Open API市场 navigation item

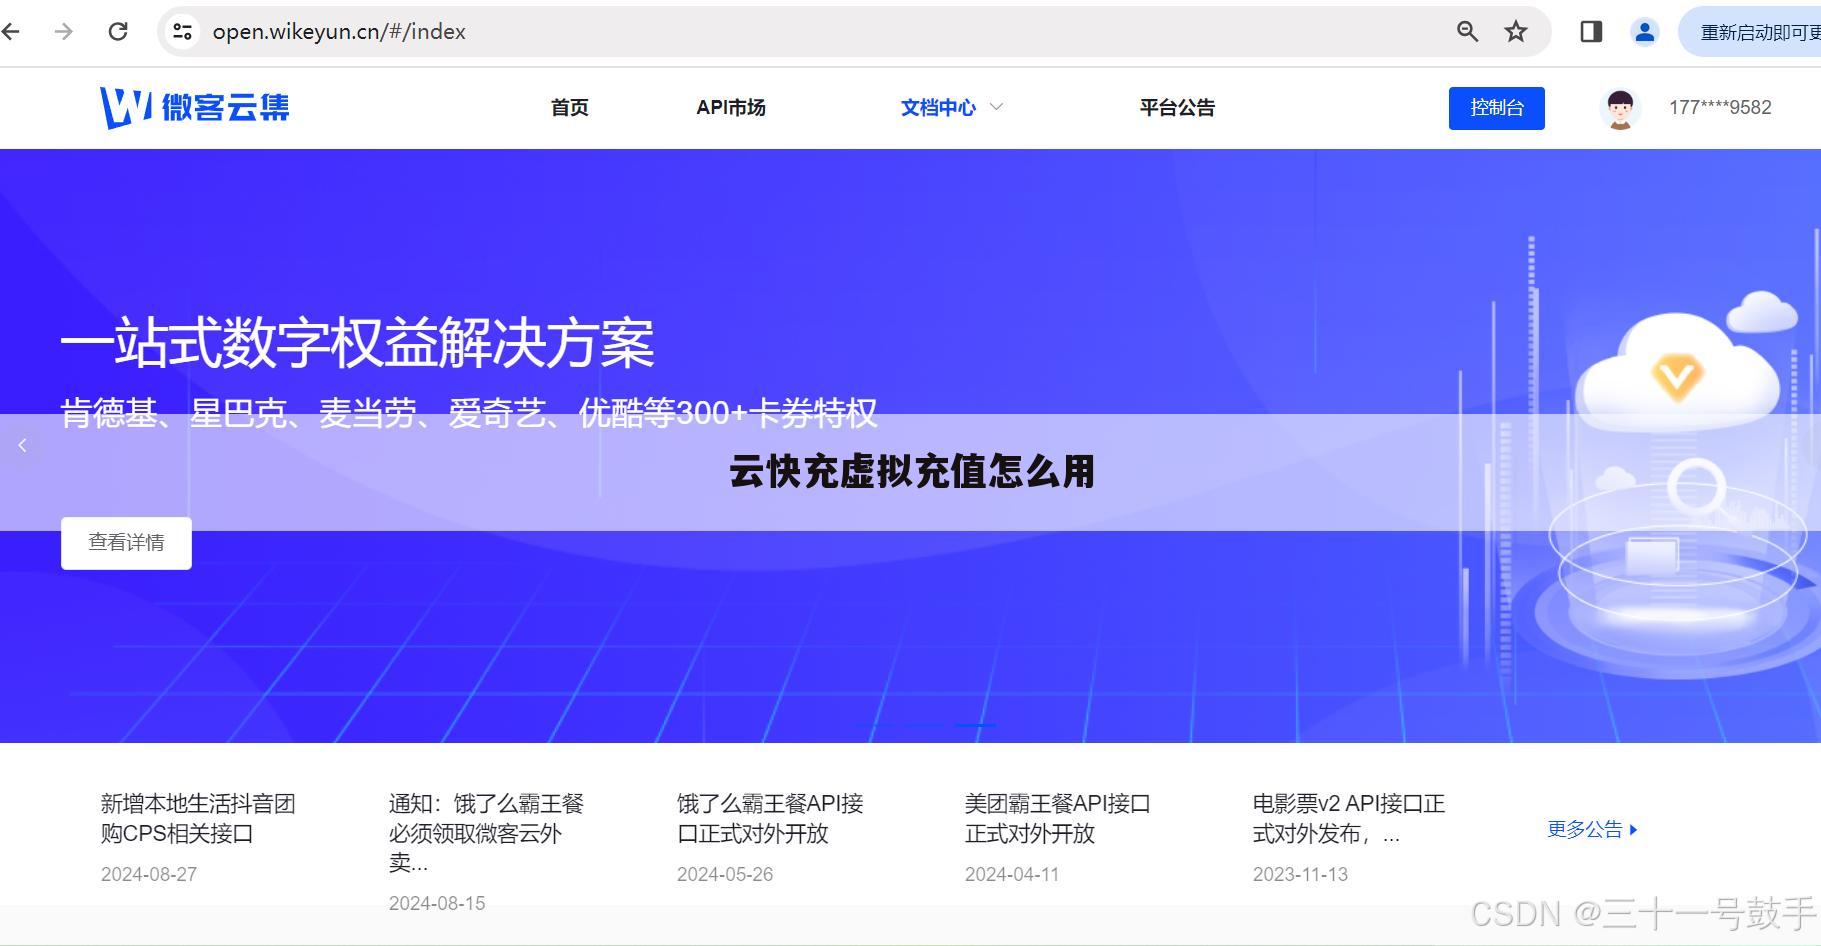click(731, 107)
